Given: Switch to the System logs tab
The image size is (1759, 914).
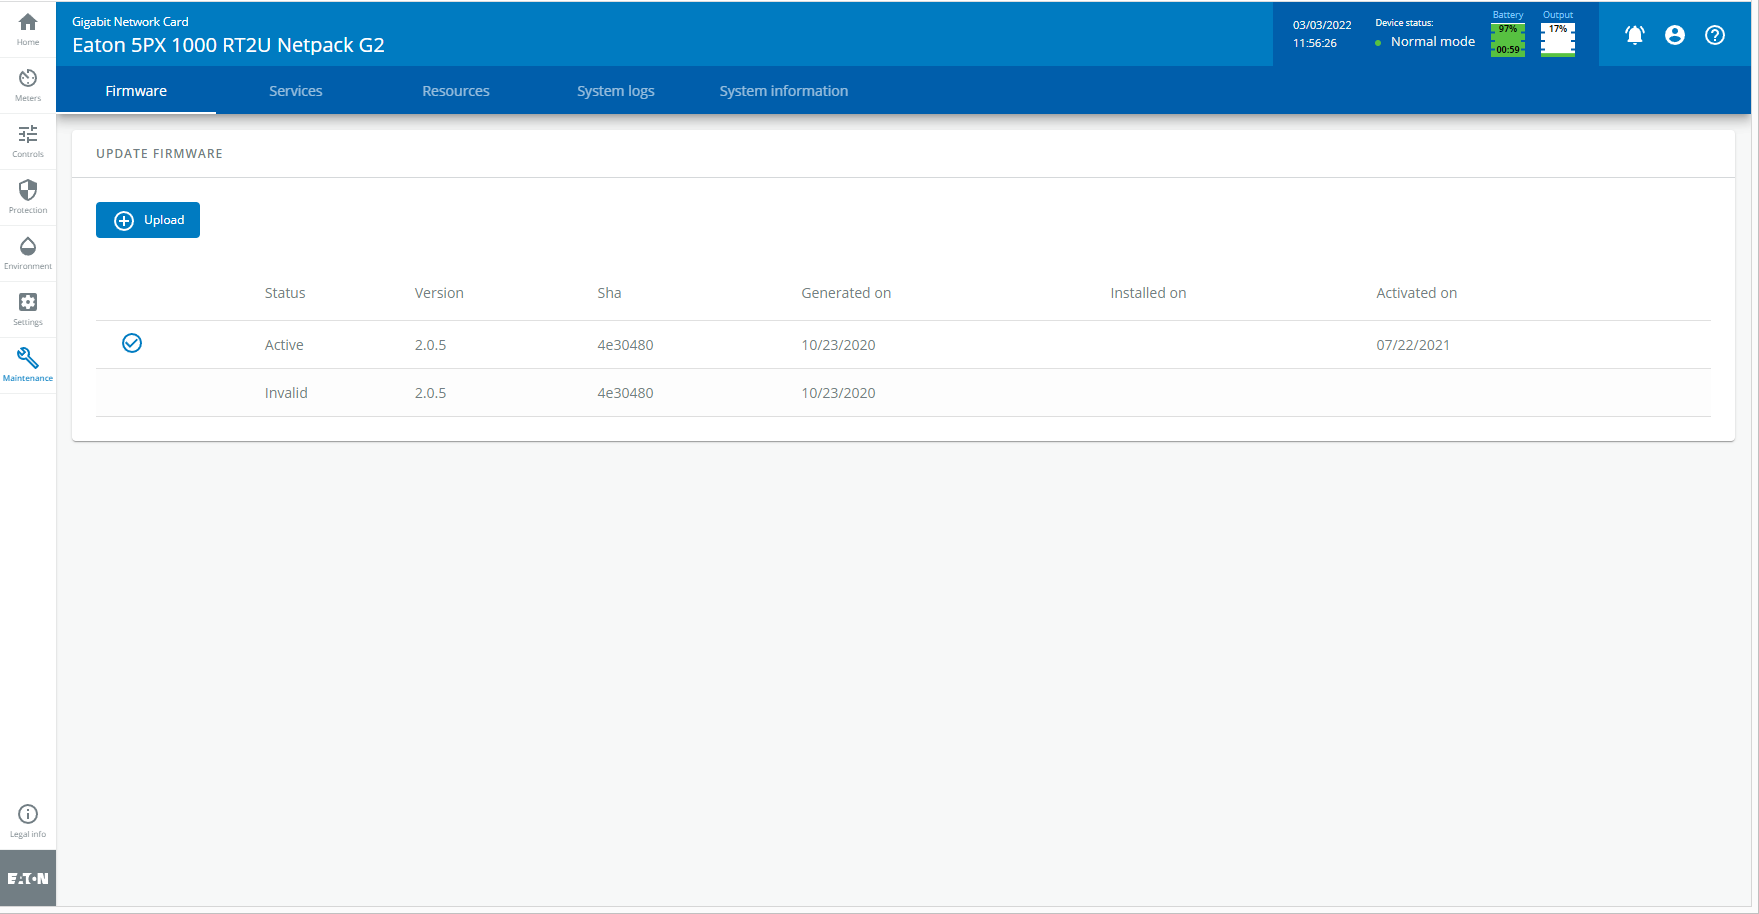Looking at the screenshot, I should pos(616,91).
